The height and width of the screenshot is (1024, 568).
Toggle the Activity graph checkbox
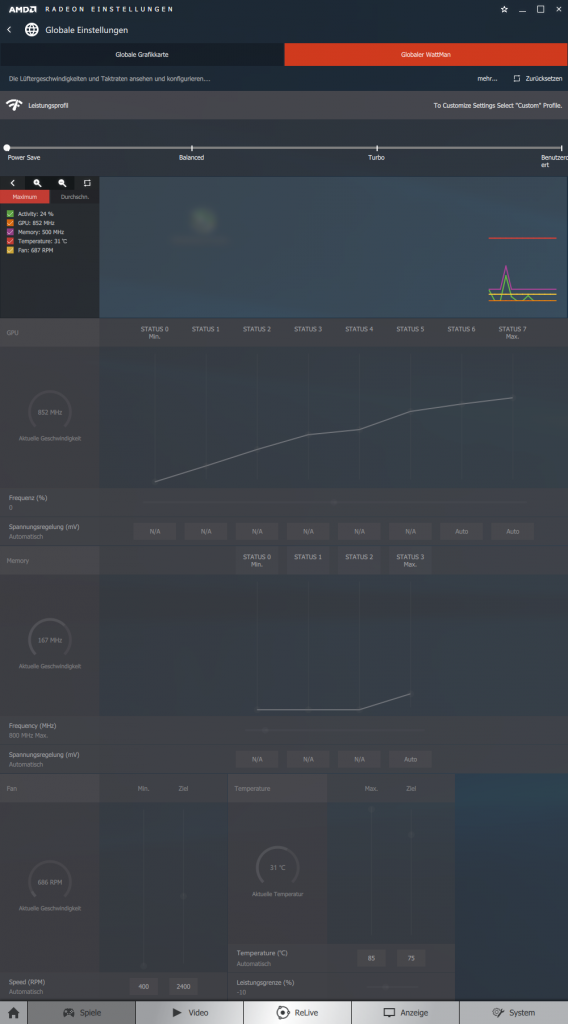10,214
